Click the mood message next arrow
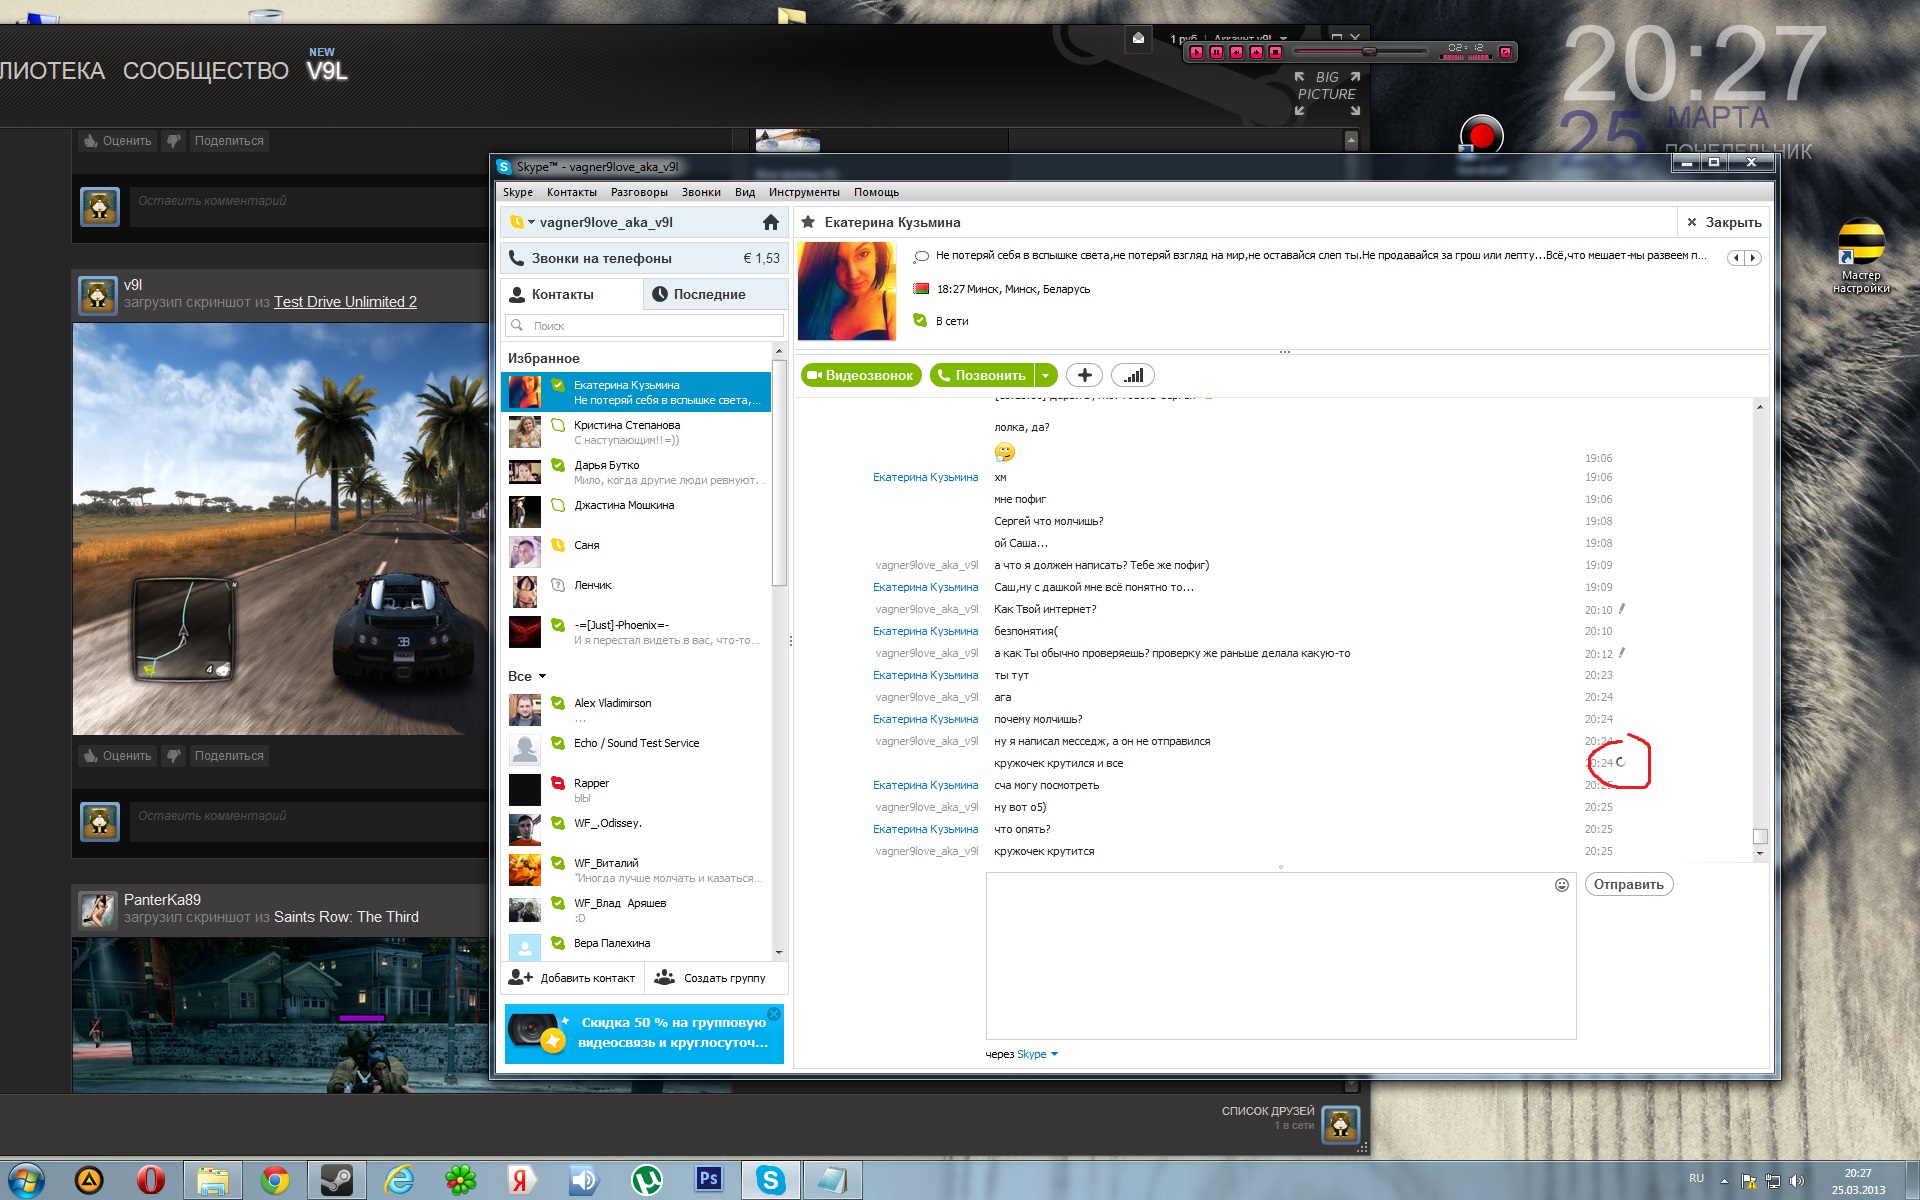The height and width of the screenshot is (1200, 1920). (x=1752, y=258)
